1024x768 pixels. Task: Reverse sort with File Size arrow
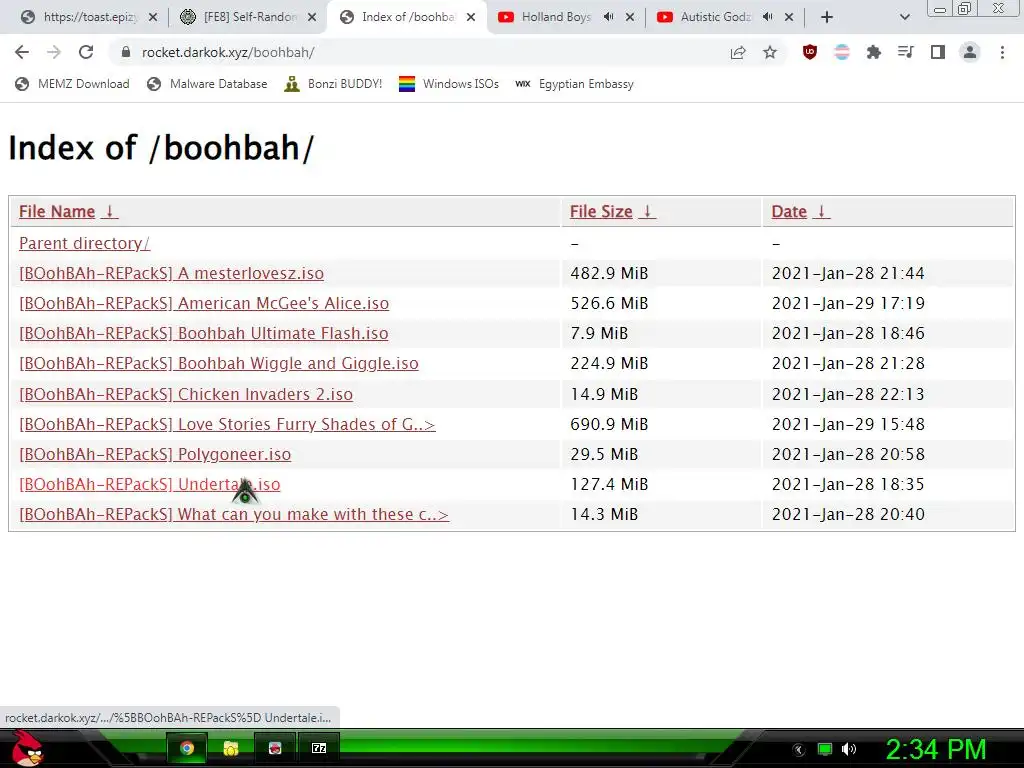pos(647,212)
